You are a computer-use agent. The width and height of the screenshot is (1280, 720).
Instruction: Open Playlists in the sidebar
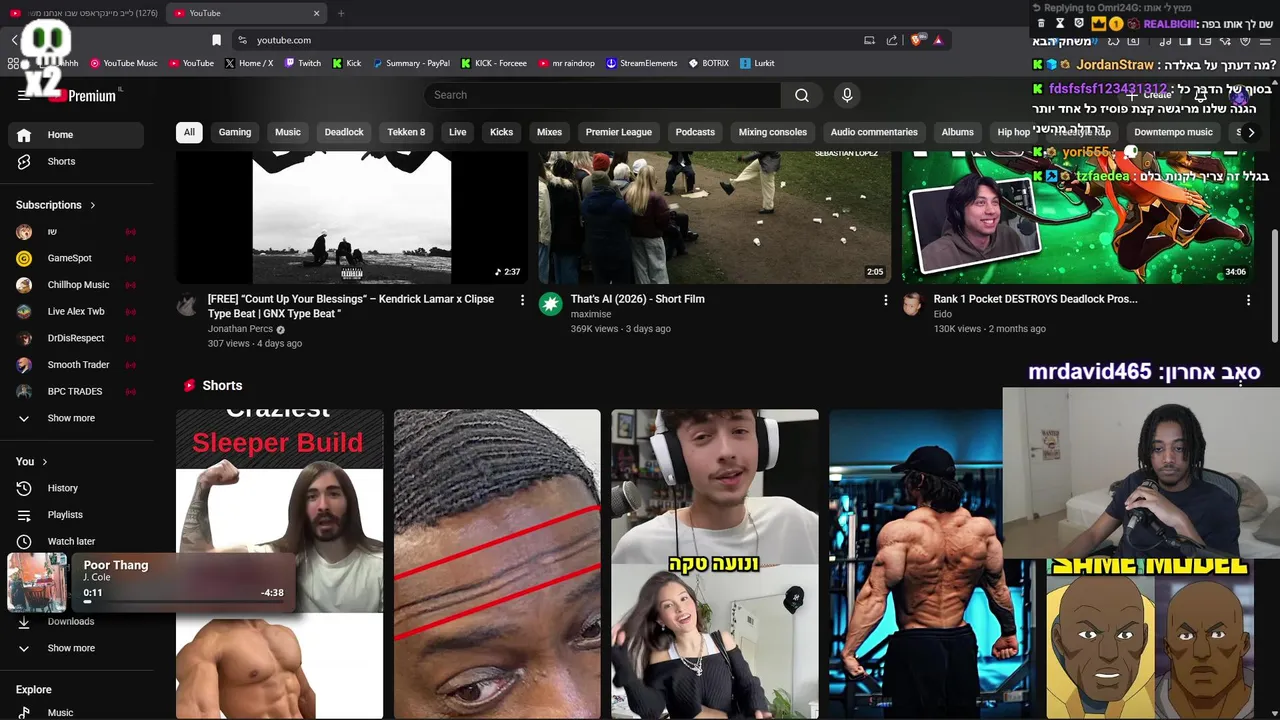point(76,515)
